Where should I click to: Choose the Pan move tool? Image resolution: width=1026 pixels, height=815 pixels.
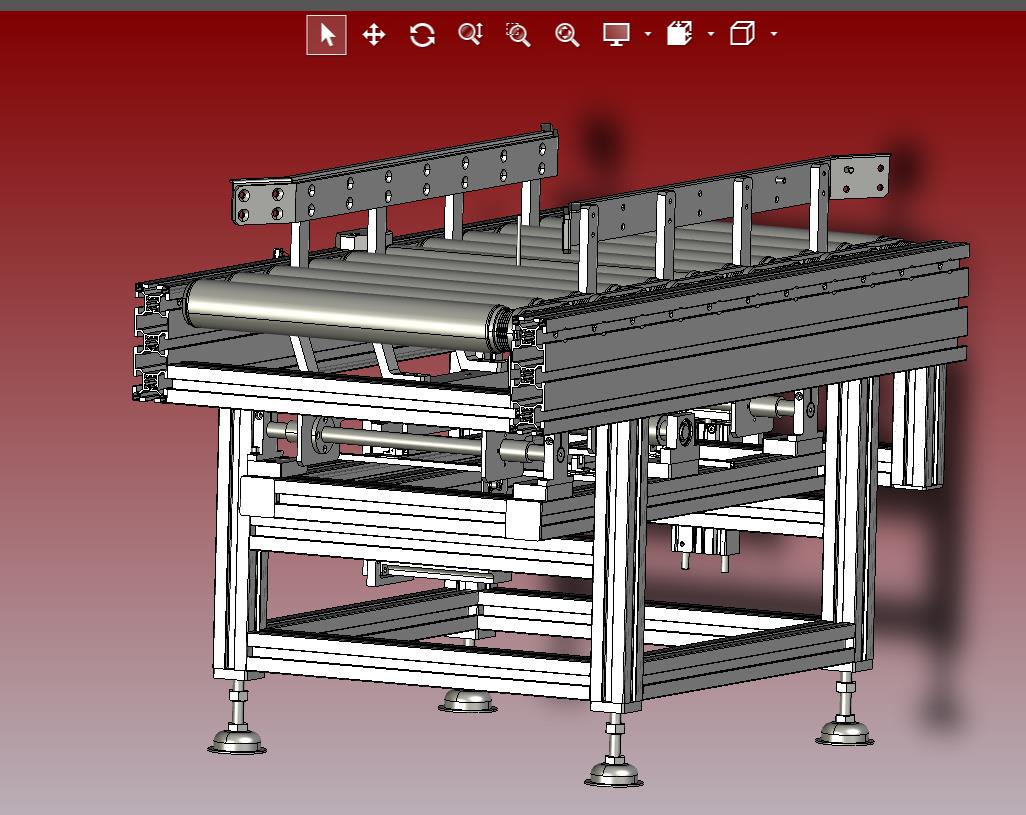(x=374, y=35)
